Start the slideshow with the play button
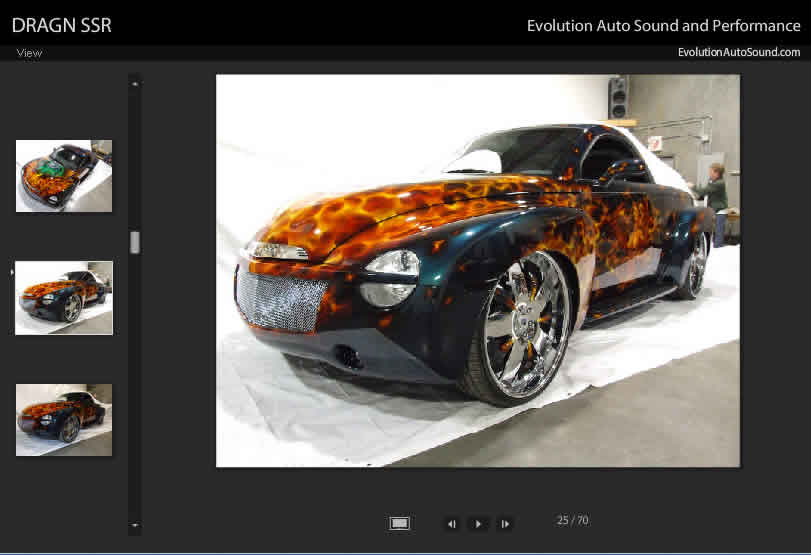811x555 pixels. tap(478, 523)
